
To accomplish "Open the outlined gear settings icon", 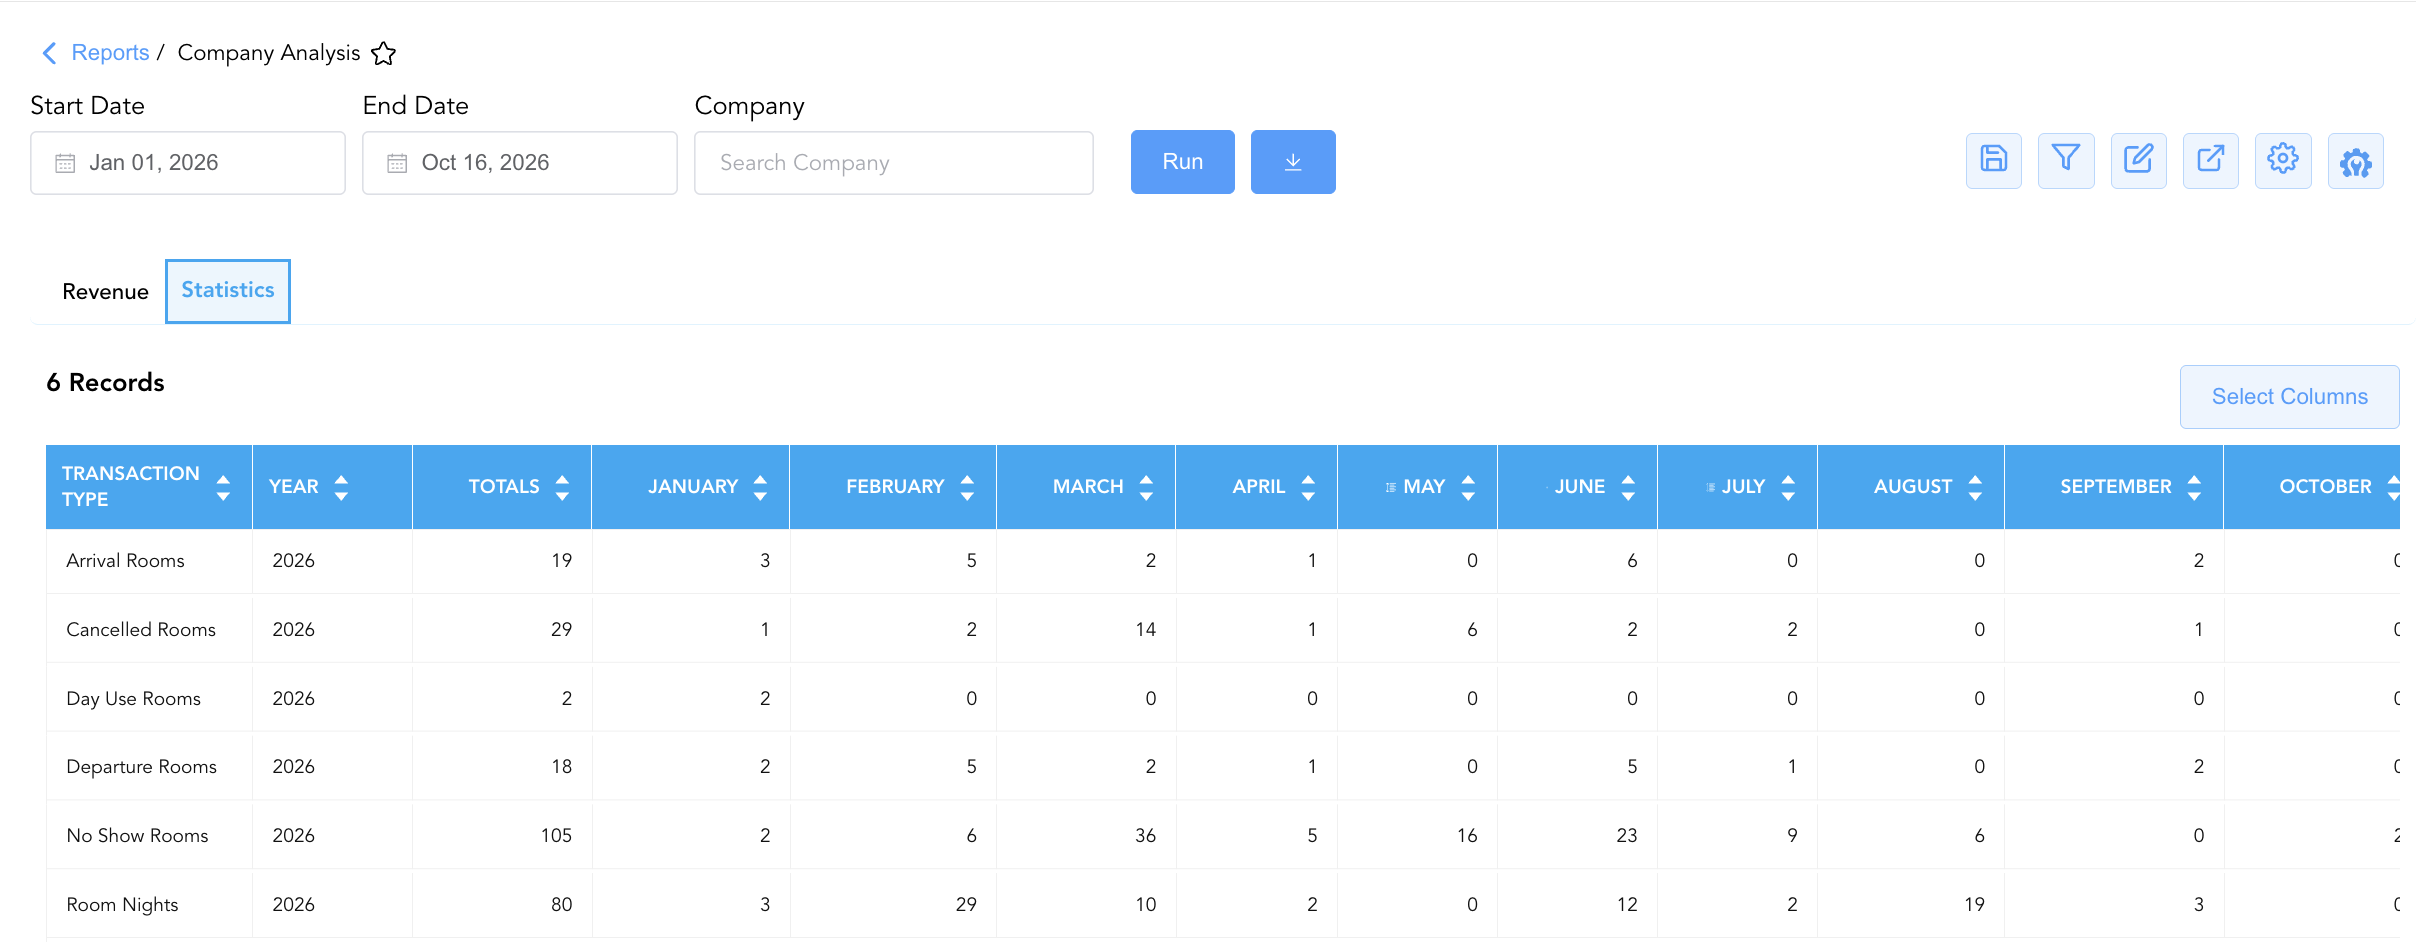I will (x=2283, y=160).
